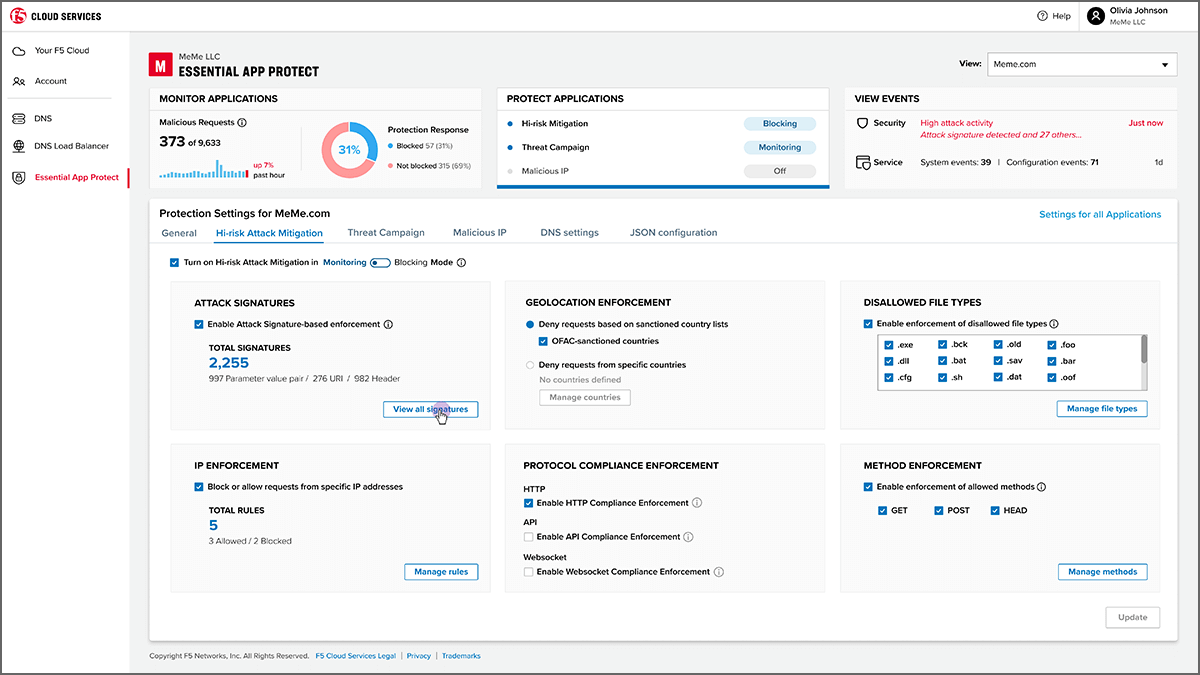Enable API Compliance Enforcement checkbox
This screenshot has width=1200, height=675.
529,537
